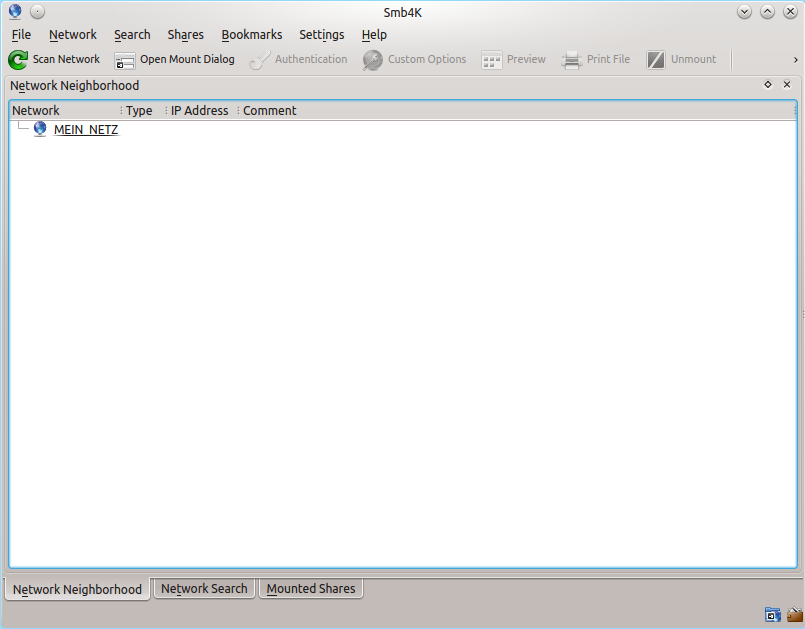
Task: Float the Network Neighborhood dock panel
Action: click(x=768, y=85)
